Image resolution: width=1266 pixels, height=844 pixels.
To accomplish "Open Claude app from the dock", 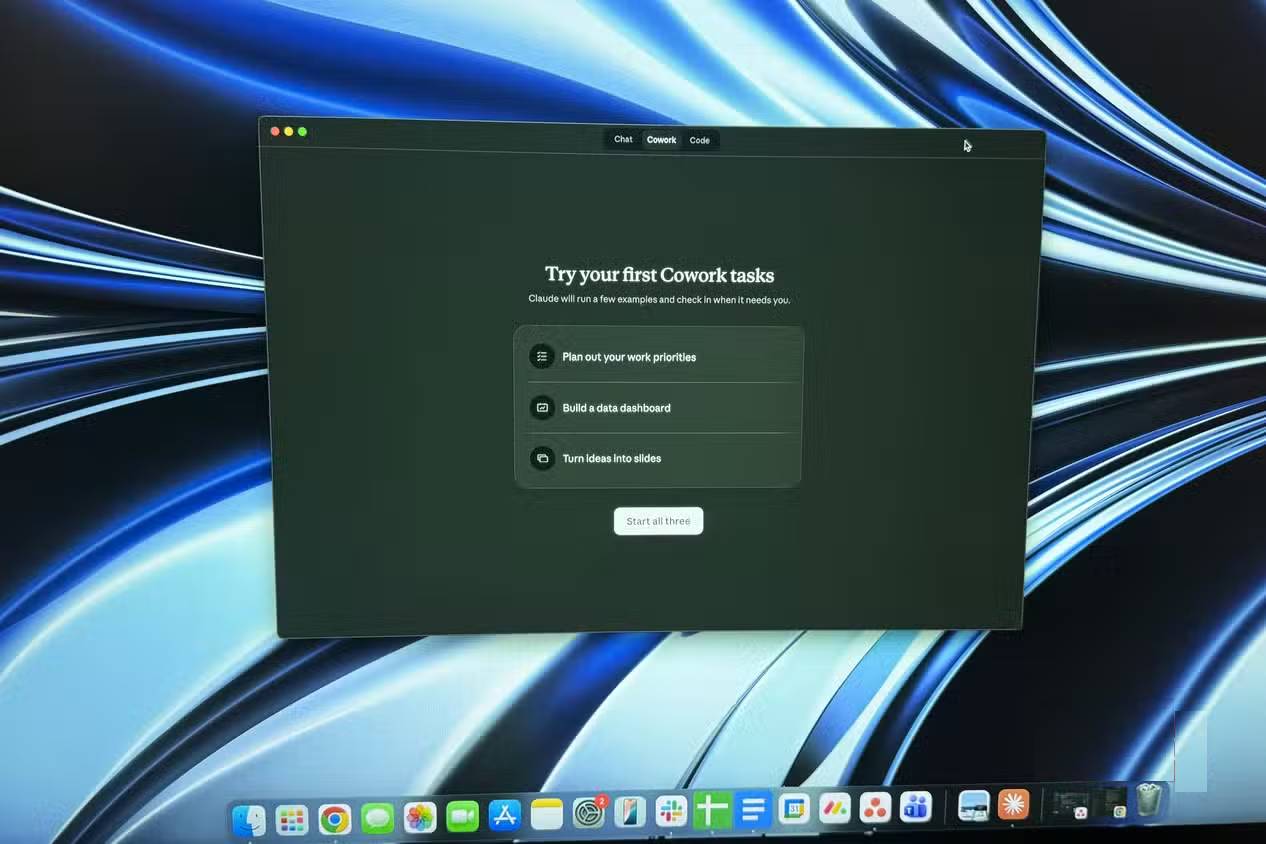I will 1013,805.
